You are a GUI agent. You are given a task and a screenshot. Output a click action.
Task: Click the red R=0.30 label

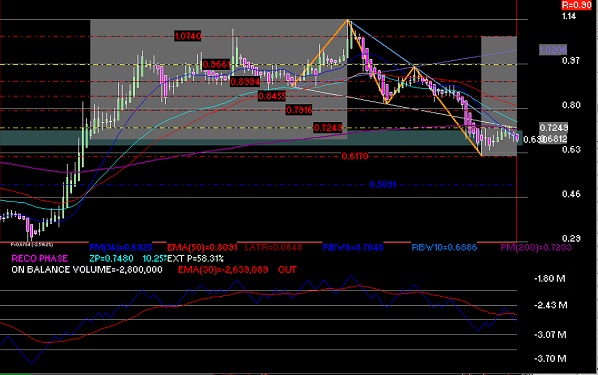coord(576,5)
